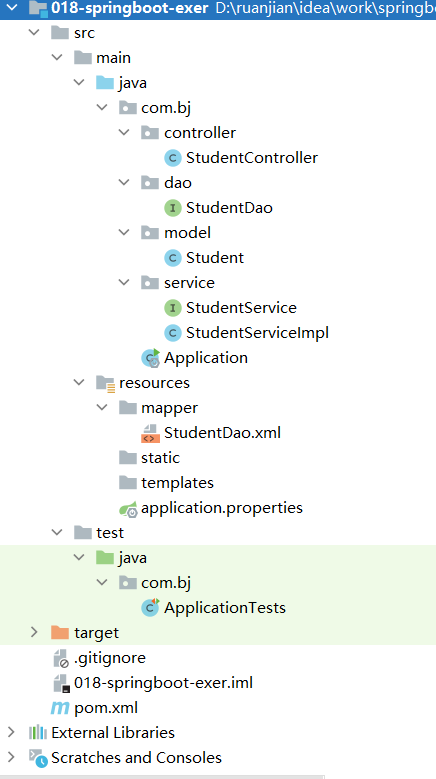The height and width of the screenshot is (779, 436).
Task: Select the Scratches and Consoles label
Action: coord(137,758)
